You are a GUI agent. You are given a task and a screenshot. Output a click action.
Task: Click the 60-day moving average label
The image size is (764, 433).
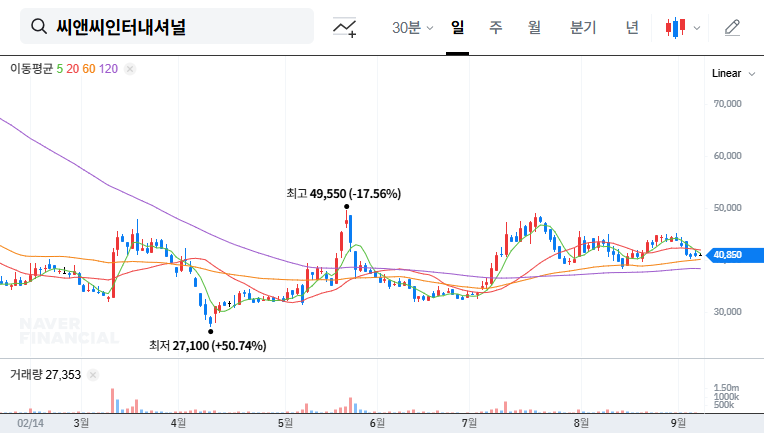[x=89, y=69]
